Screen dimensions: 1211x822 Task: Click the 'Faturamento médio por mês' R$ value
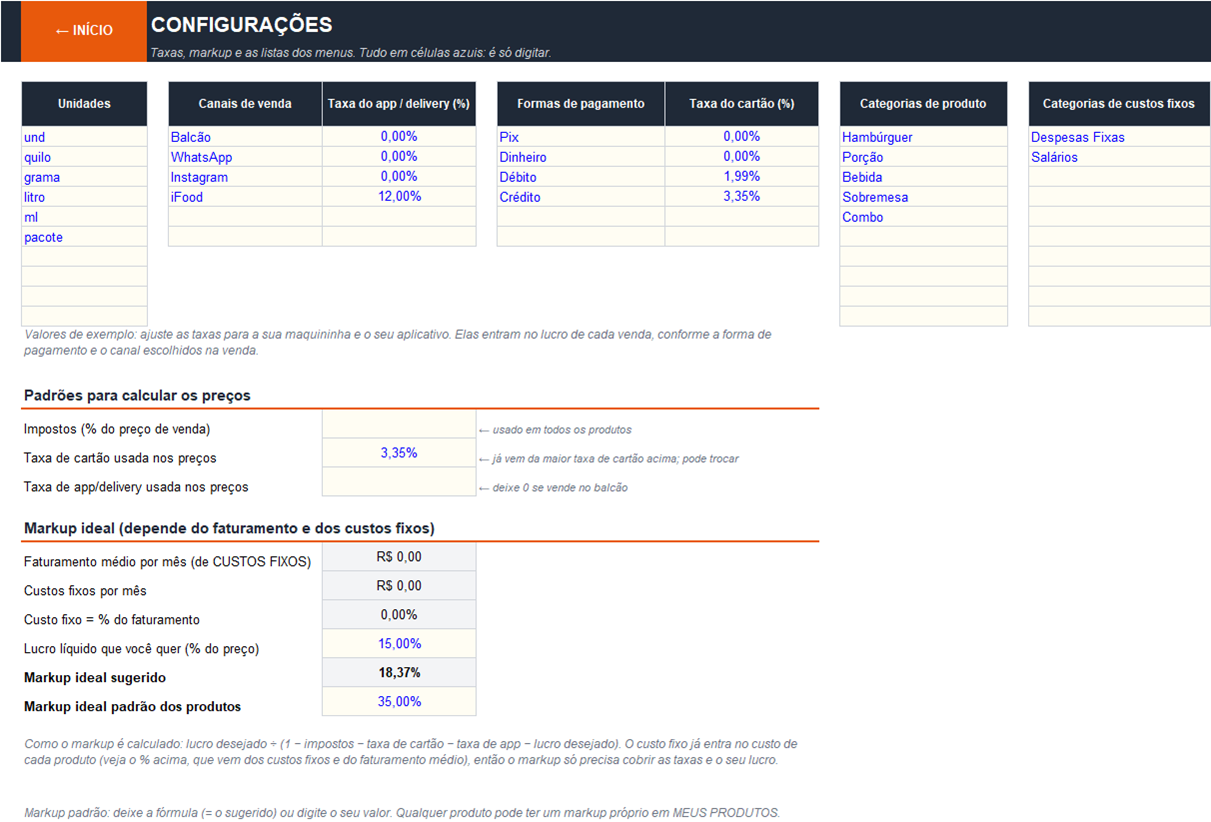[399, 557]
